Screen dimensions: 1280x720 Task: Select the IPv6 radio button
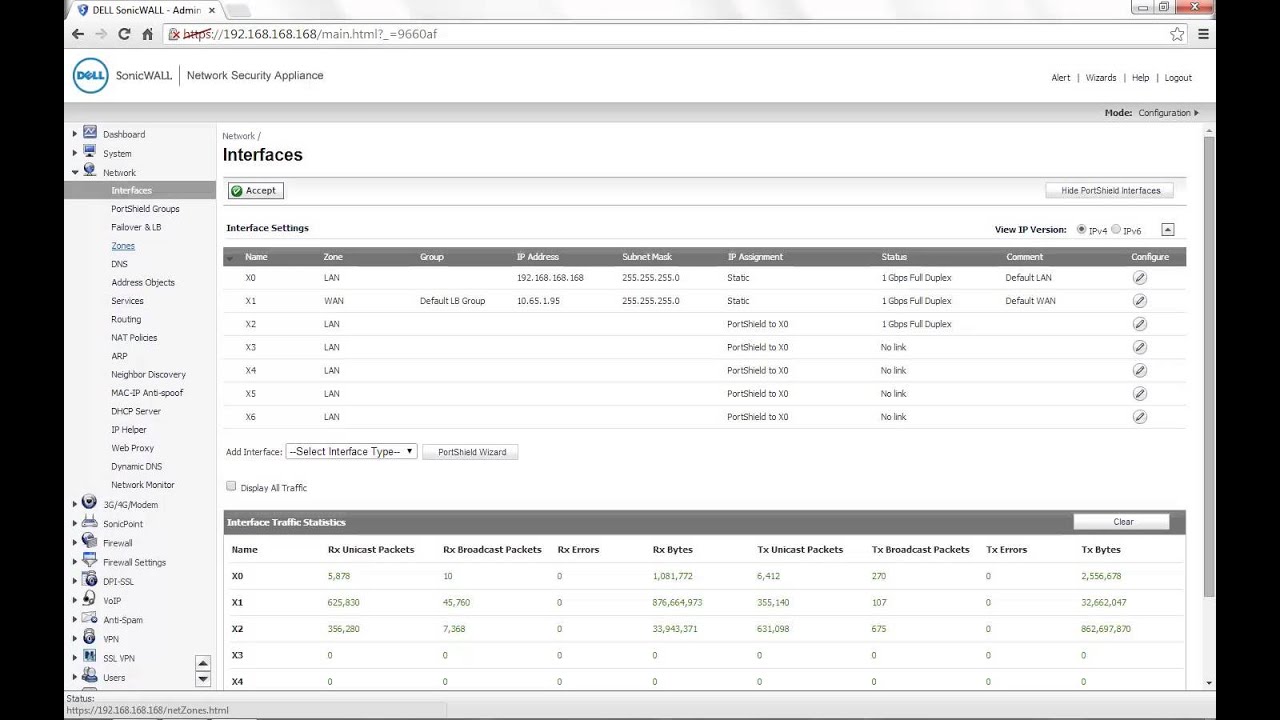click(x=1116, y=230)
